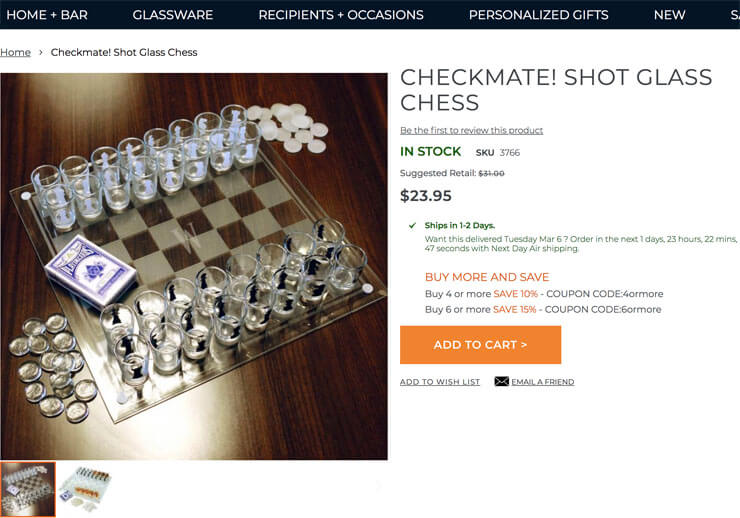Click 'Be the first to review this product'
Image resolution: width=740 pixels, height=518 pixels.
point(471,130)
